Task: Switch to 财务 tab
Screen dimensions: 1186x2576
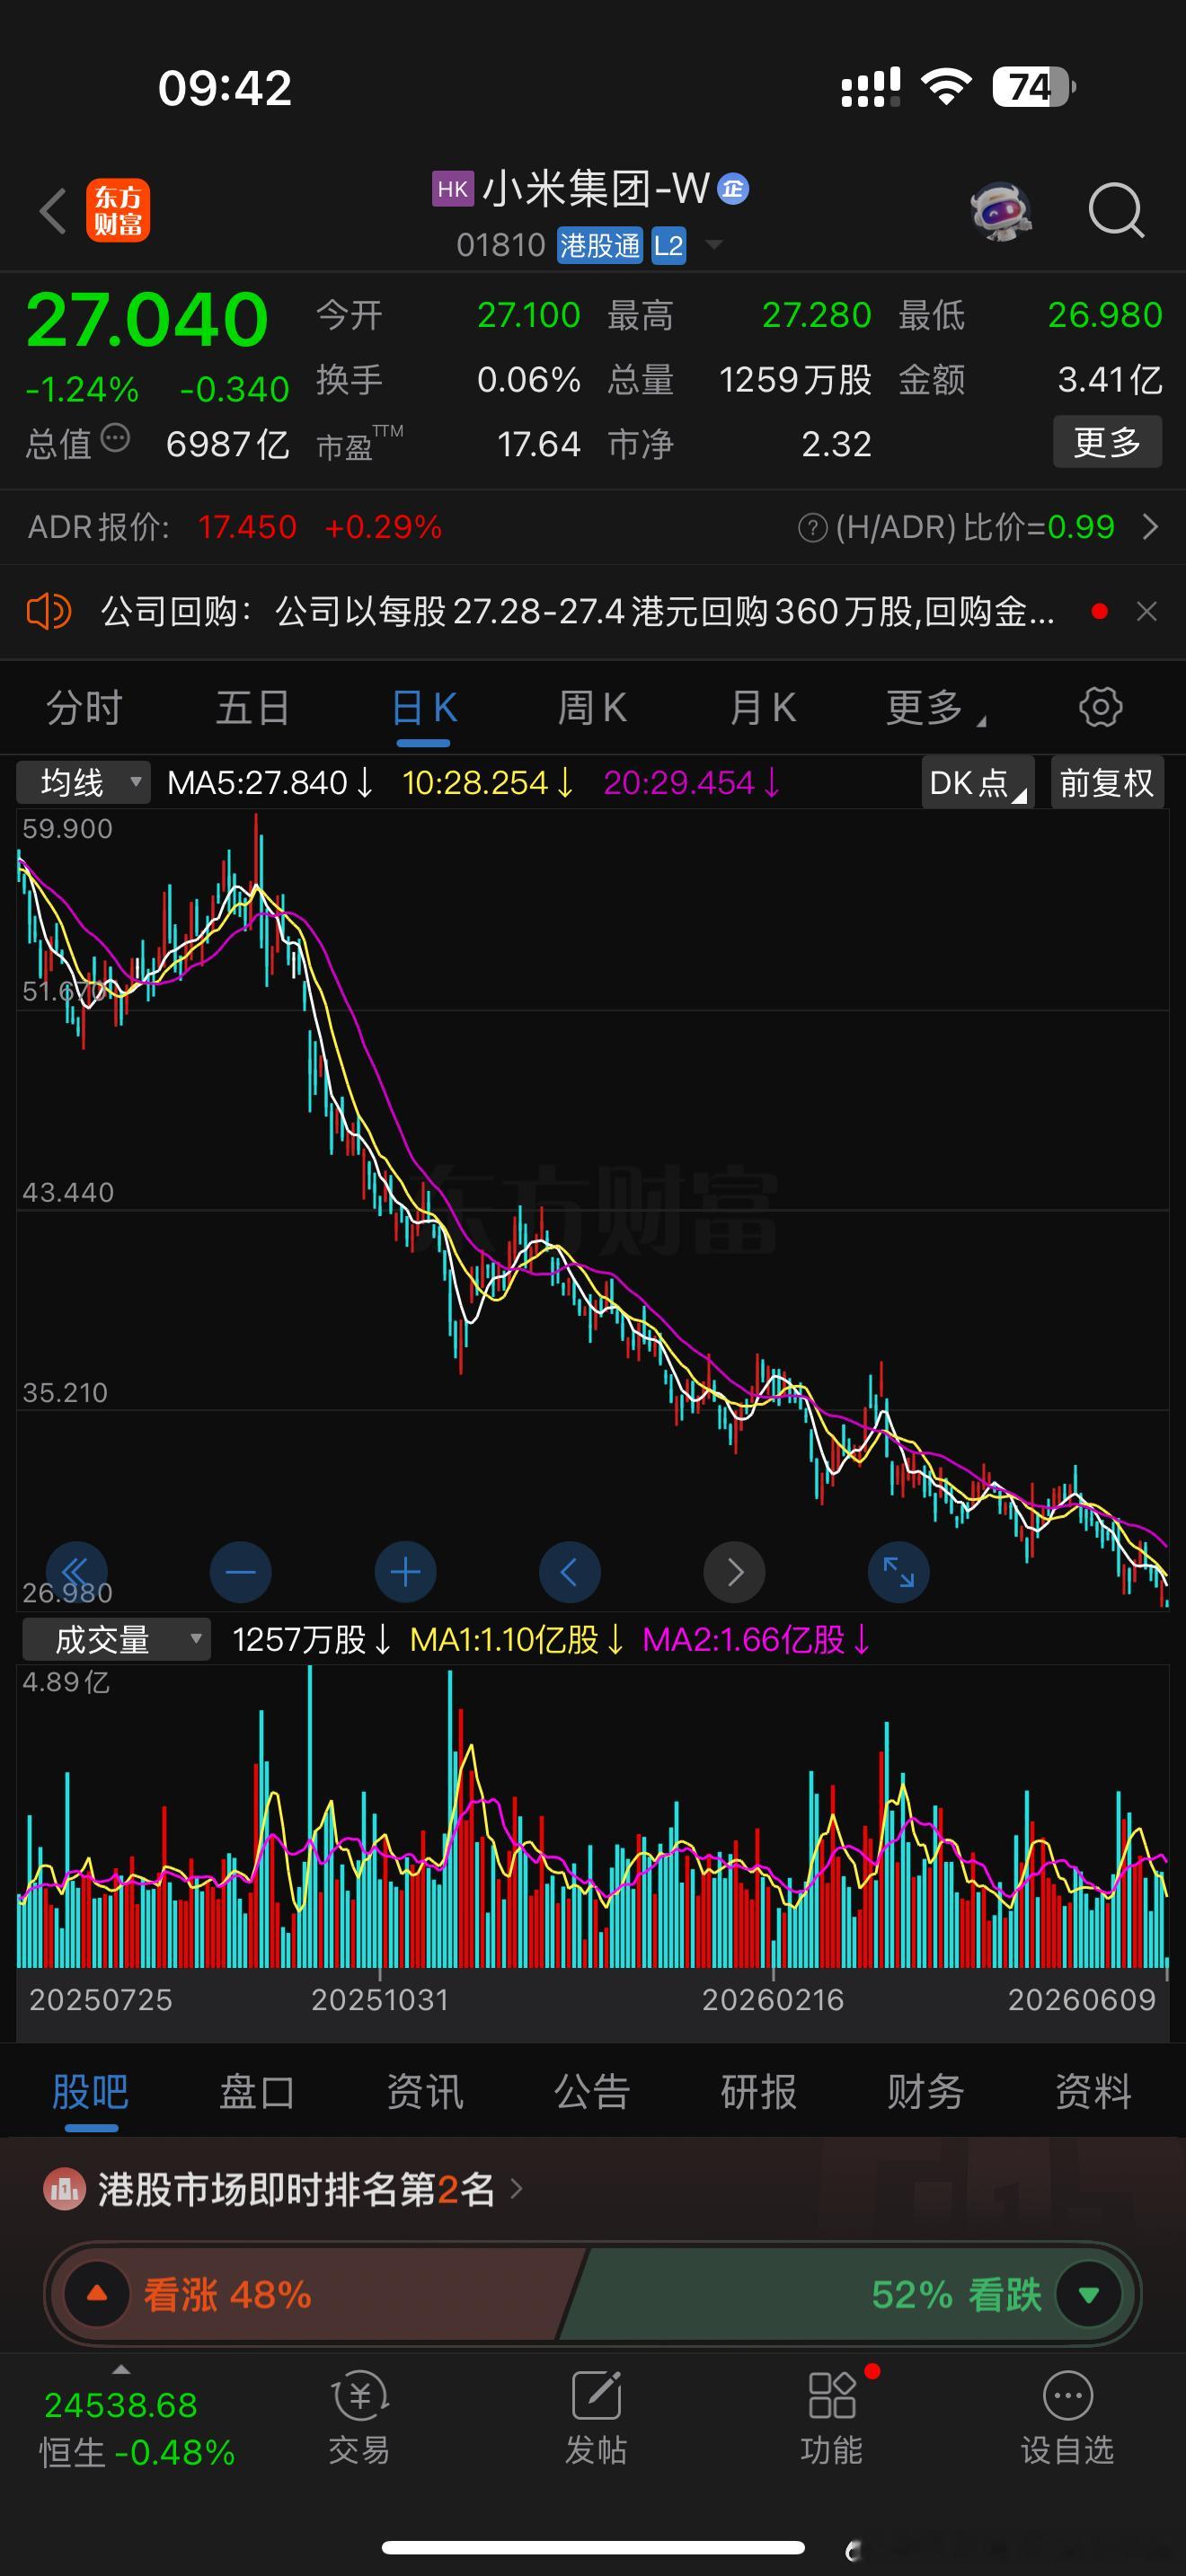Action: (x=926, y=2091)
